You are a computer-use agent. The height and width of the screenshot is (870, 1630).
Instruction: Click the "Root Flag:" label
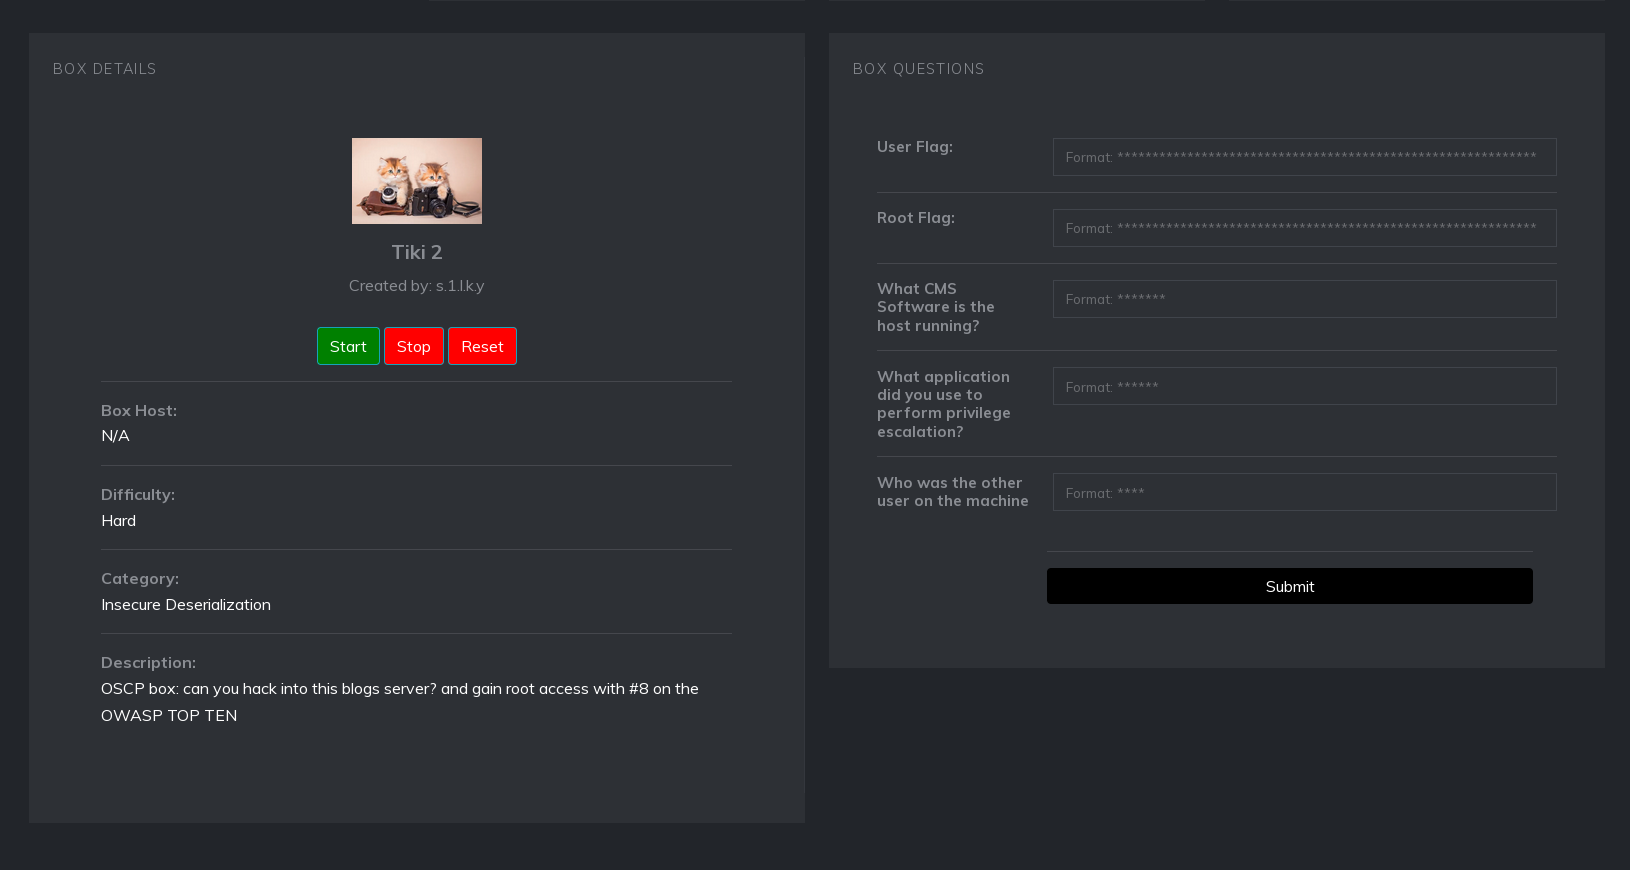tap(915, 218)
